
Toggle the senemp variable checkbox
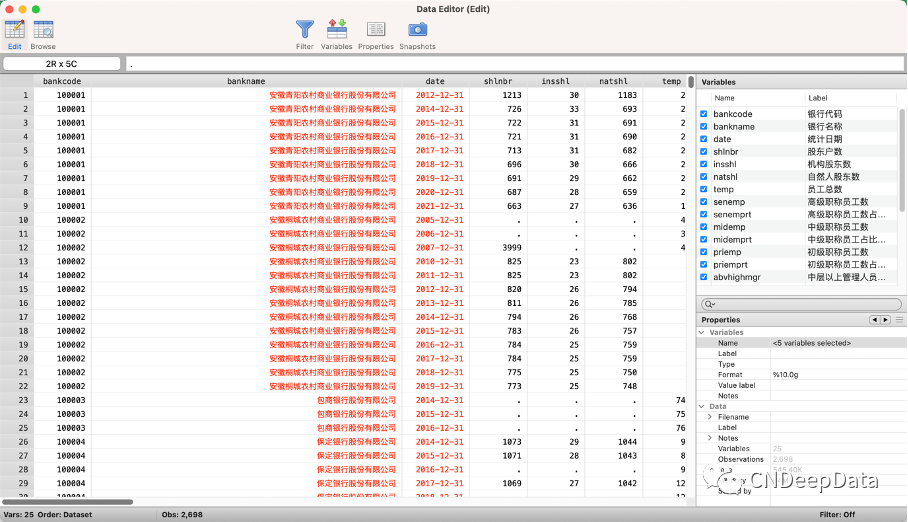(x=704, y=202)
